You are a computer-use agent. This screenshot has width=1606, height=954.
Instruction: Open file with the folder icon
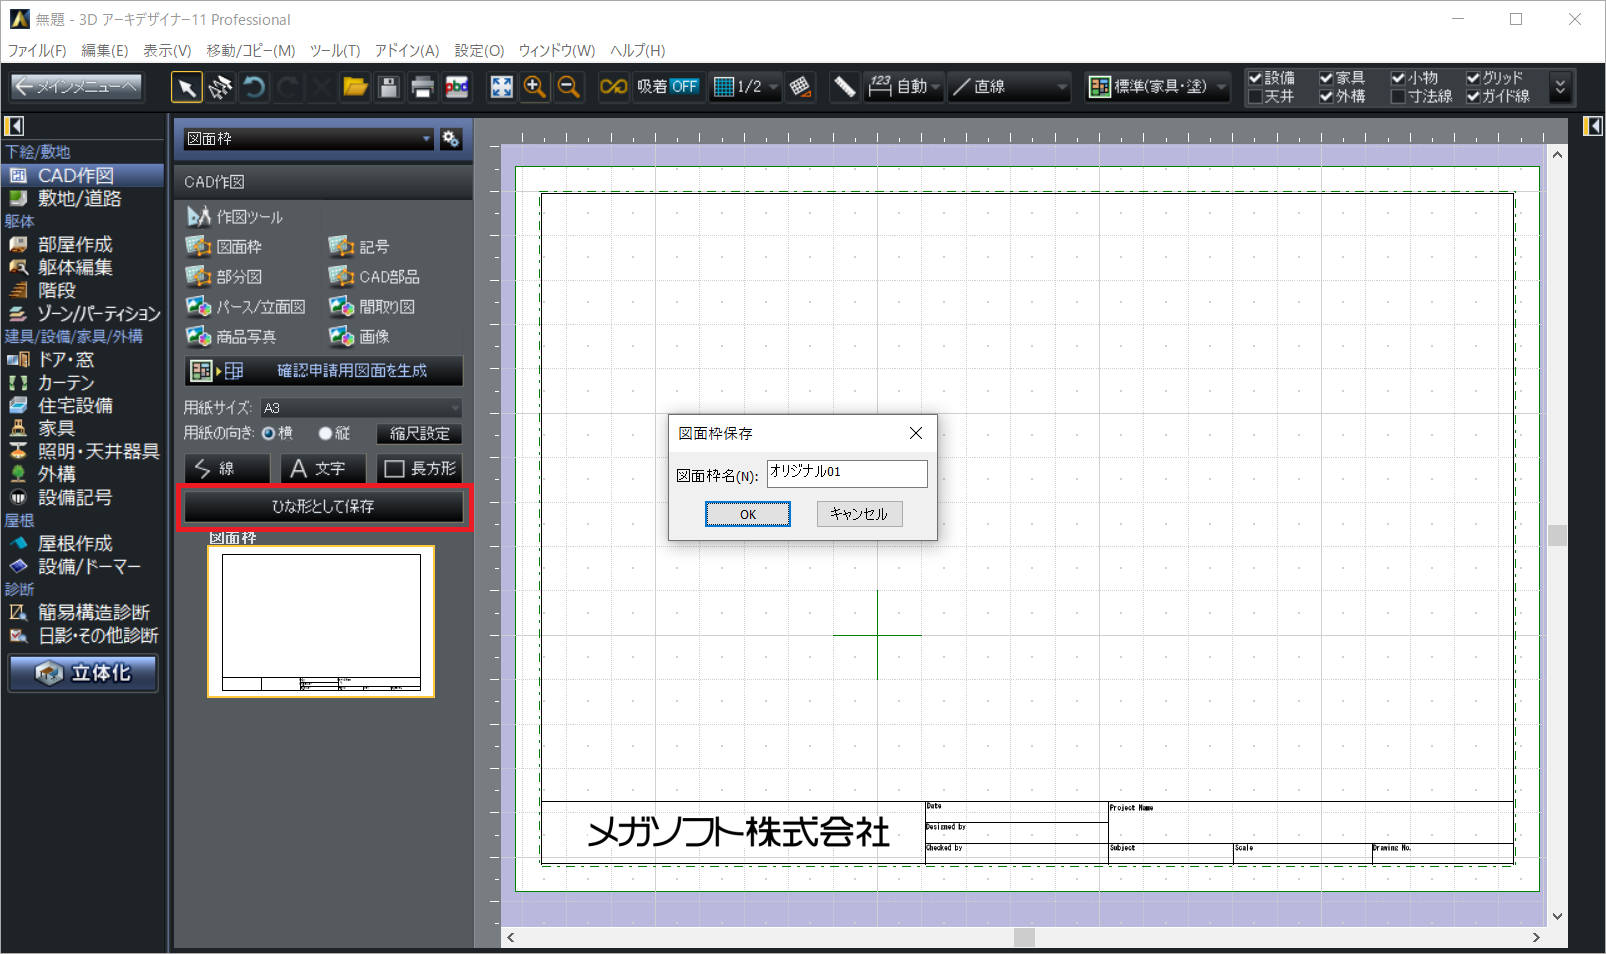point(355,88)
